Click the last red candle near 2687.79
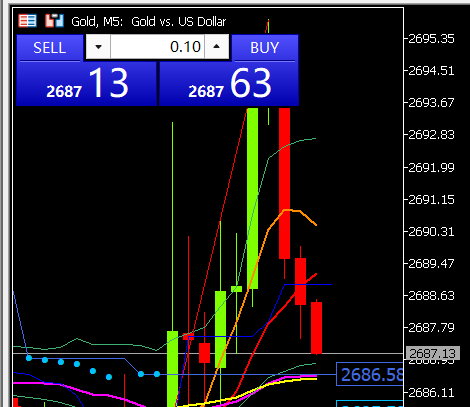Viewport: 470px width, 407px height. click(x=316, y=328)
